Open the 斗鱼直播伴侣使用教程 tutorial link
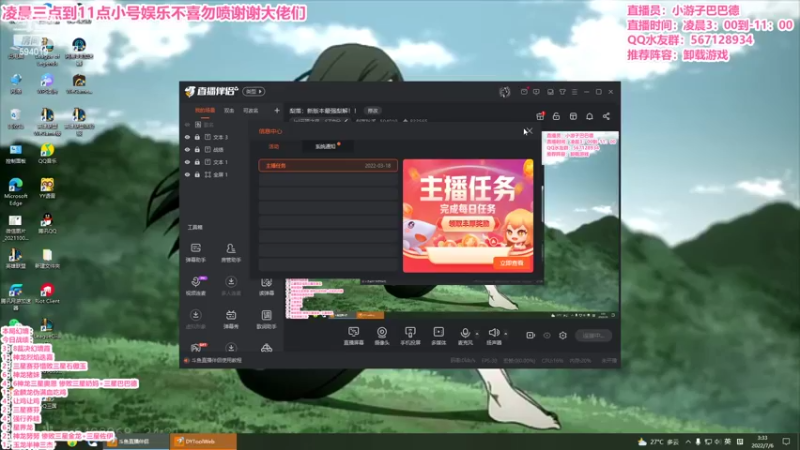The image size is (800, 450). pos(216,360)
